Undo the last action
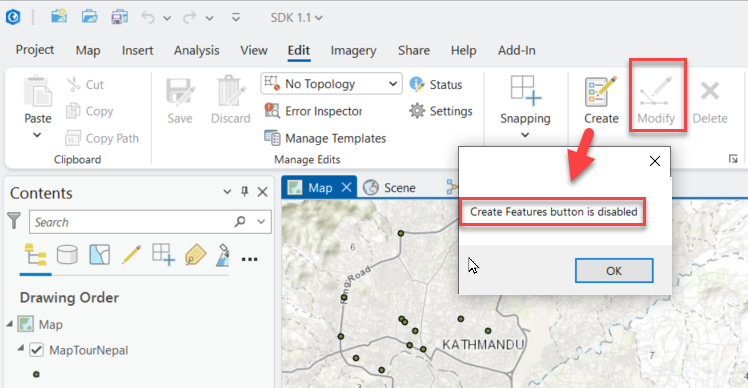Viewport: 748px width, 388px height. (x=148, y=18)
